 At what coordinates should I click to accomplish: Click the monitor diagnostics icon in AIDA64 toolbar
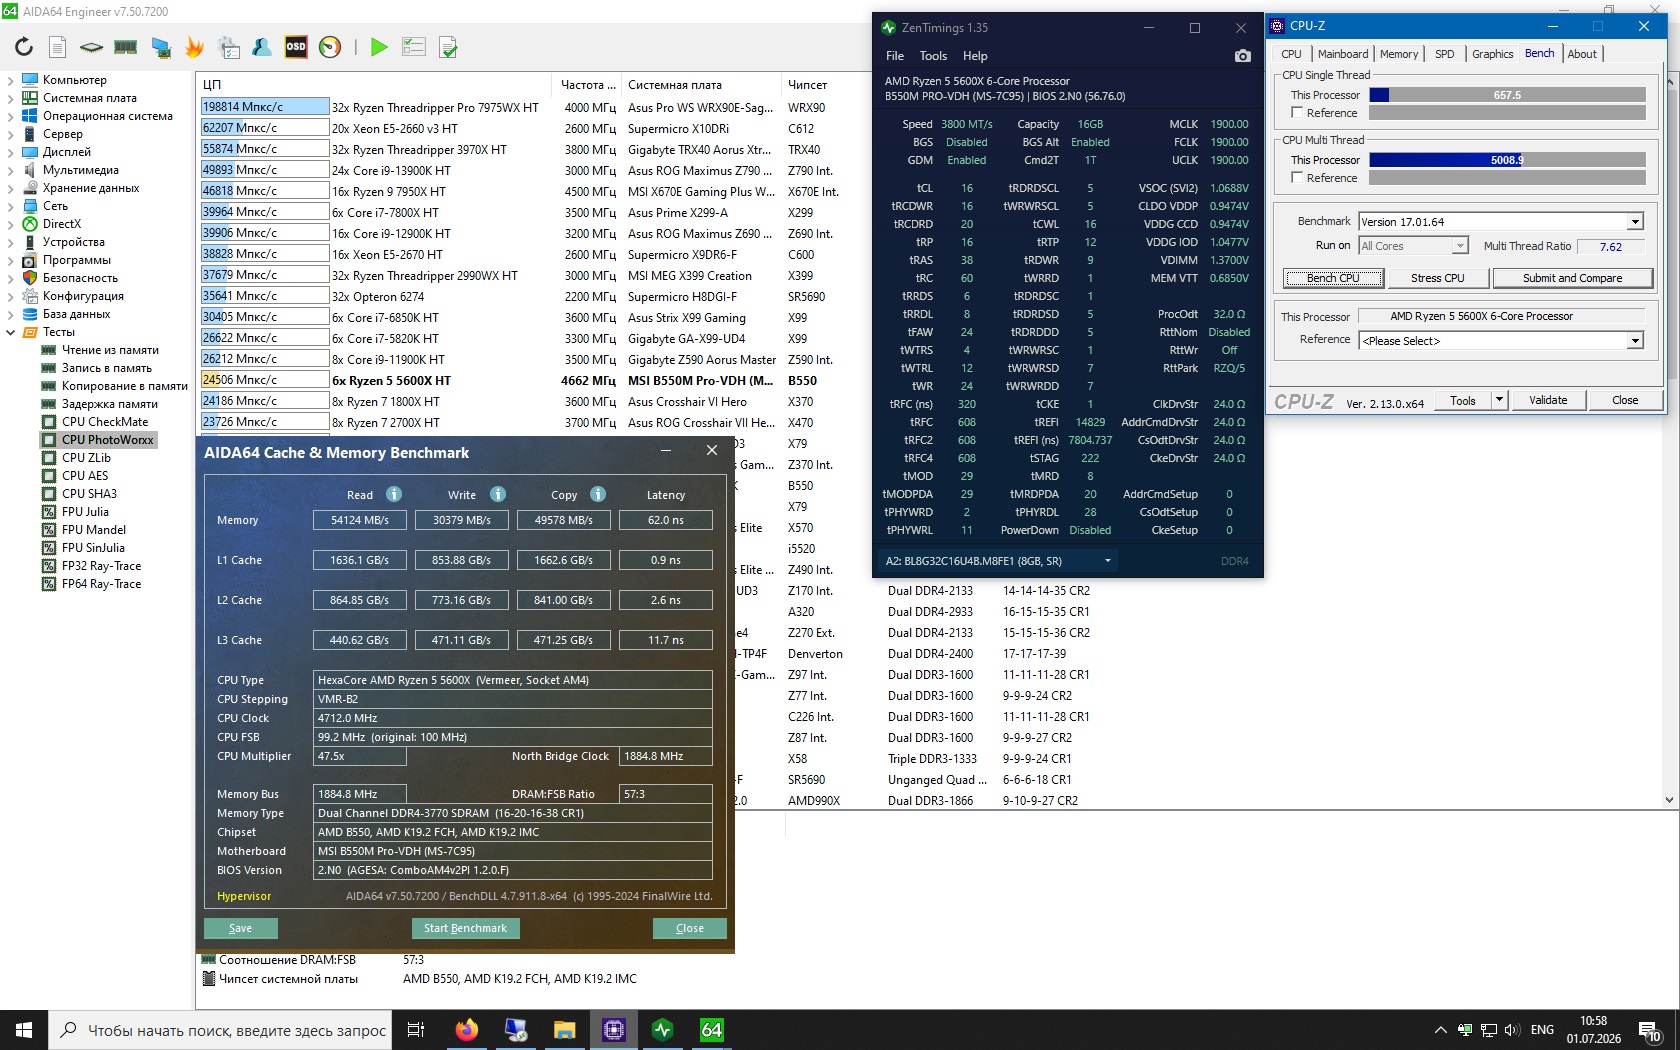(x=160, y=47)
